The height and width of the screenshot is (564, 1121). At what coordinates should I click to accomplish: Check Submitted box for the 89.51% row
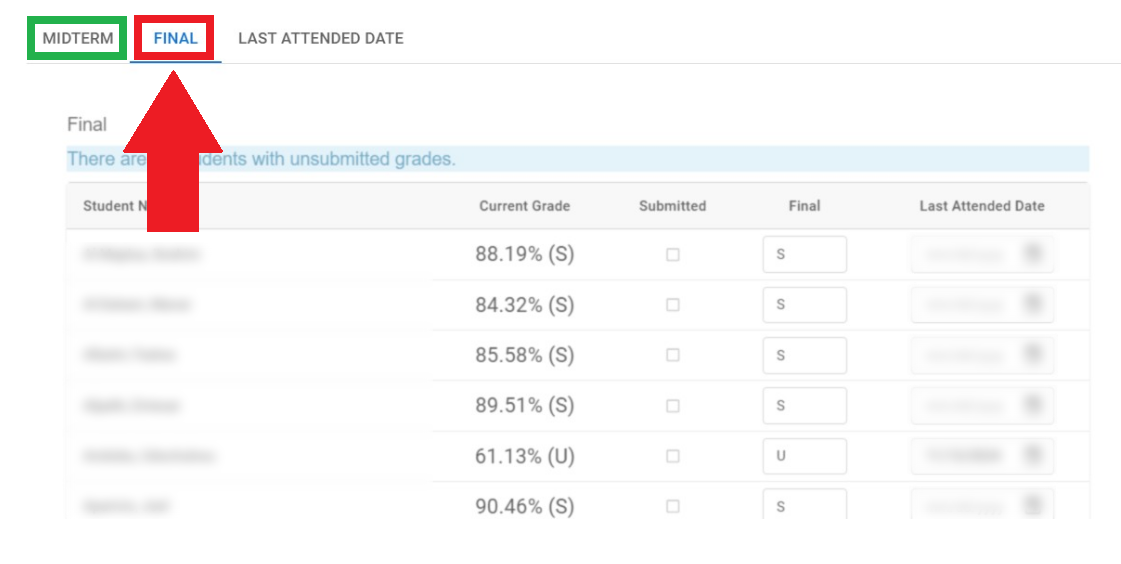click(673, 405)
